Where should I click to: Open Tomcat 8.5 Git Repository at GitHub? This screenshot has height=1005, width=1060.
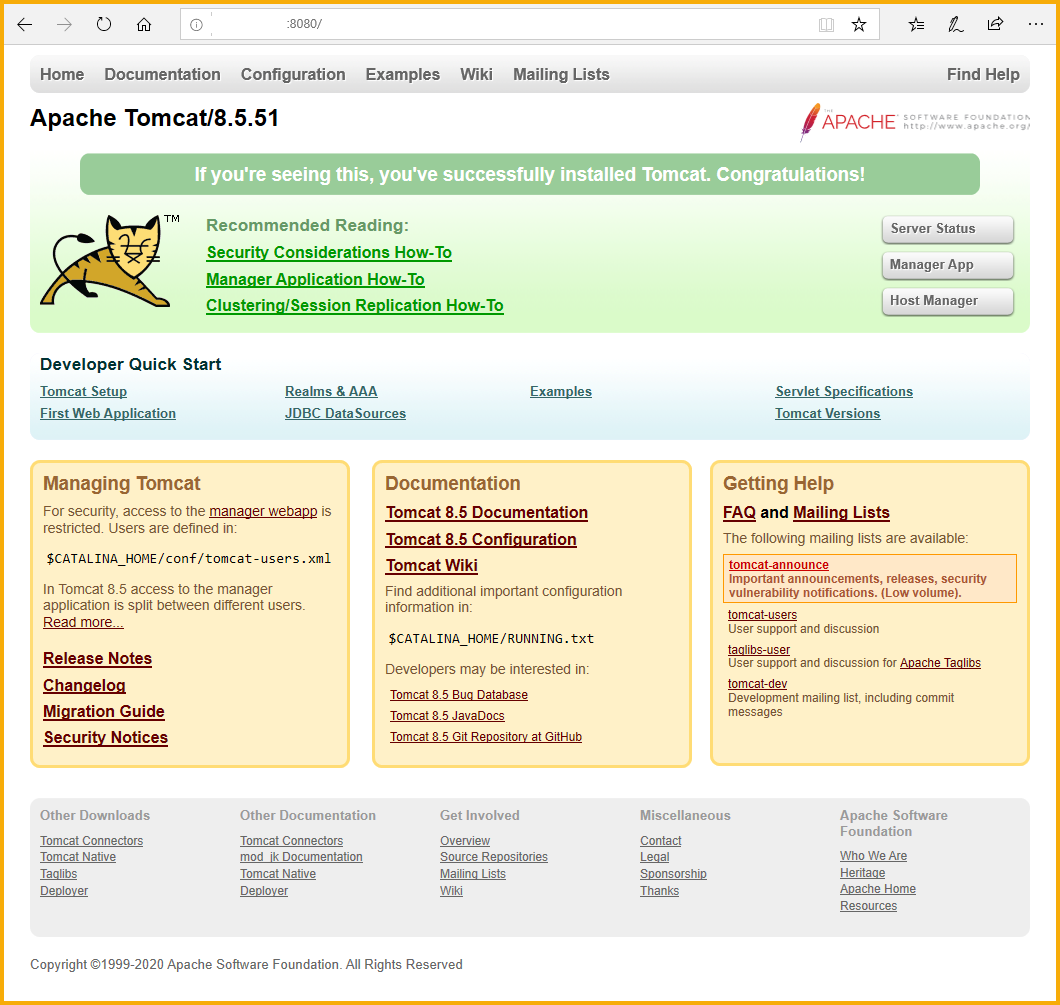pyautogui.click(x=485, y=737)
